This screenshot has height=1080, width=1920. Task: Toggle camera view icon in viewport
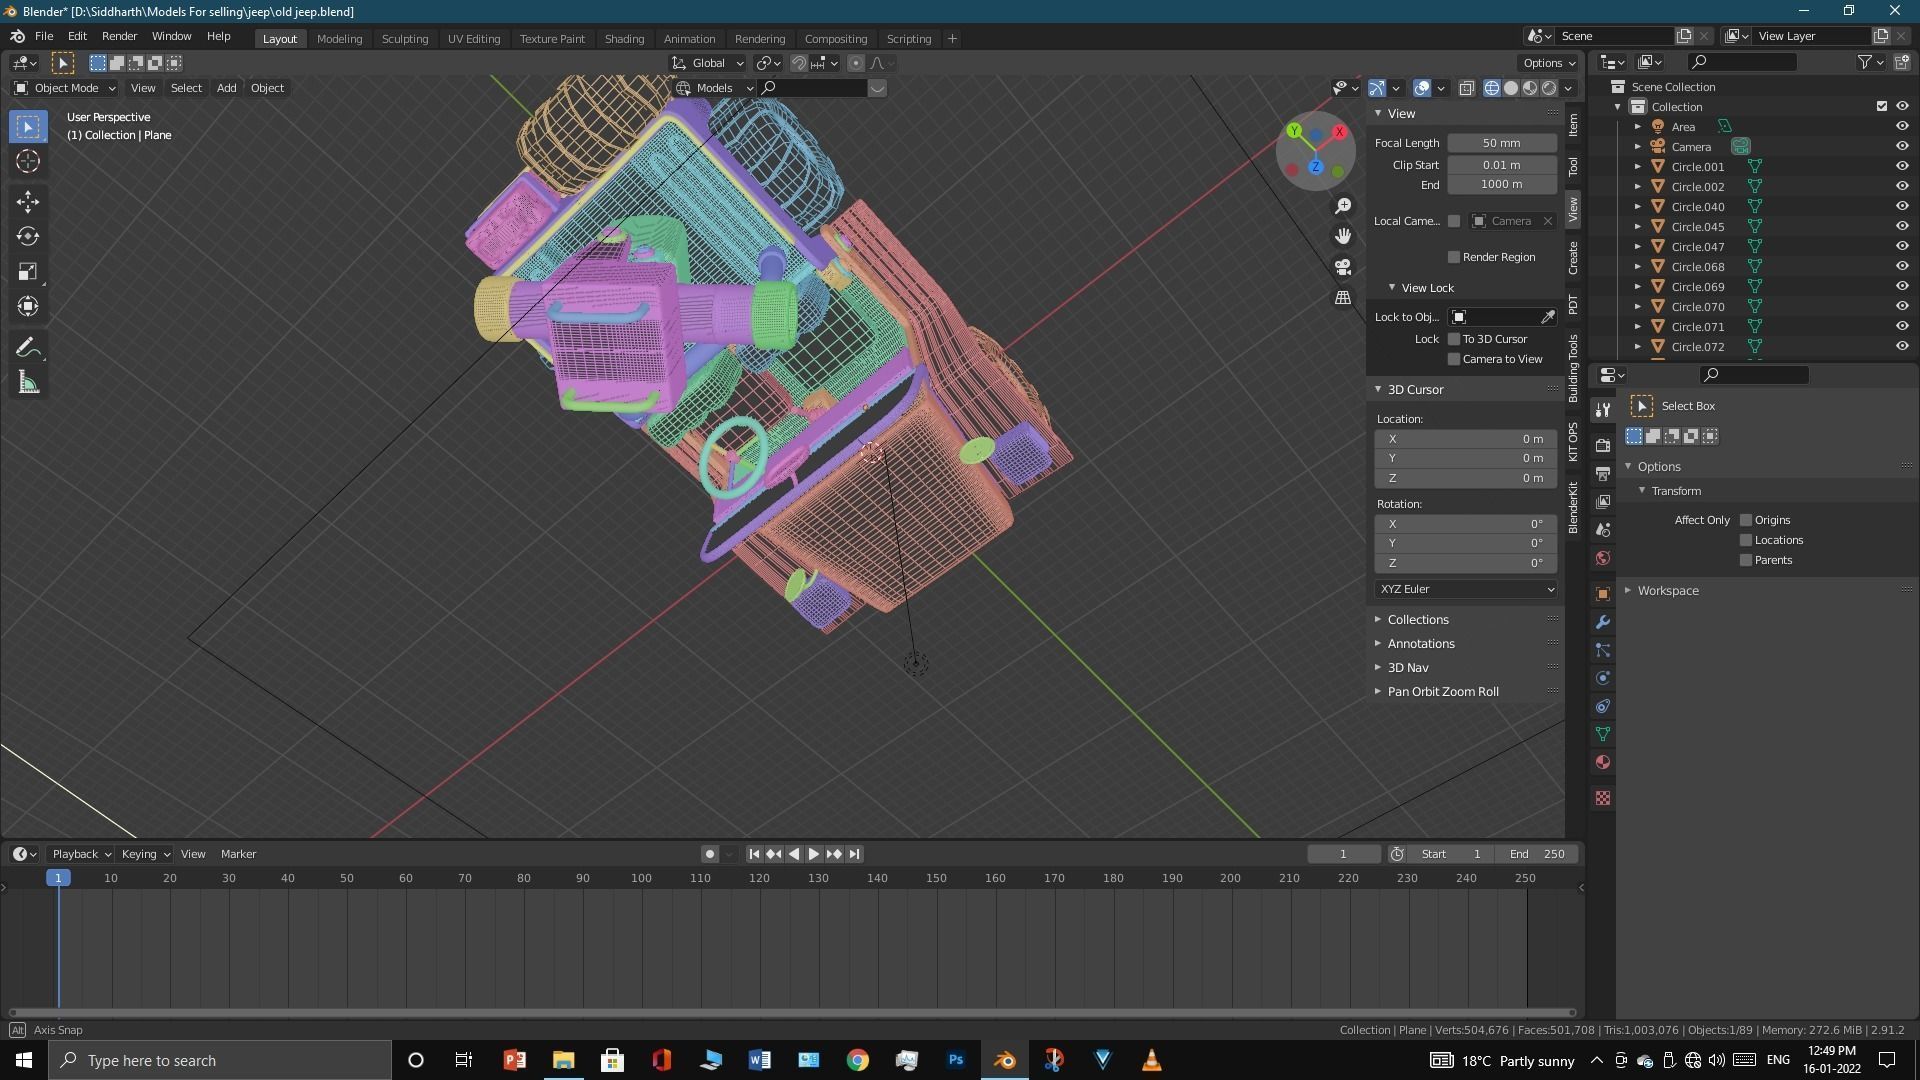[x=1343, y=267]
